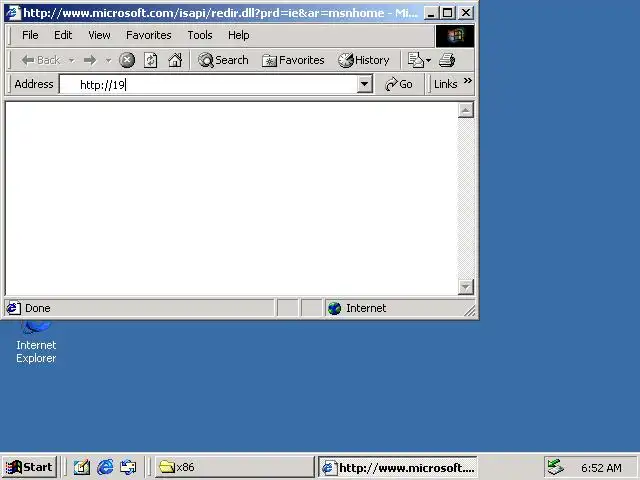The image size is (640, 480).
Task: Refresh the page with Refresh icon
Action: pos(150,60)
